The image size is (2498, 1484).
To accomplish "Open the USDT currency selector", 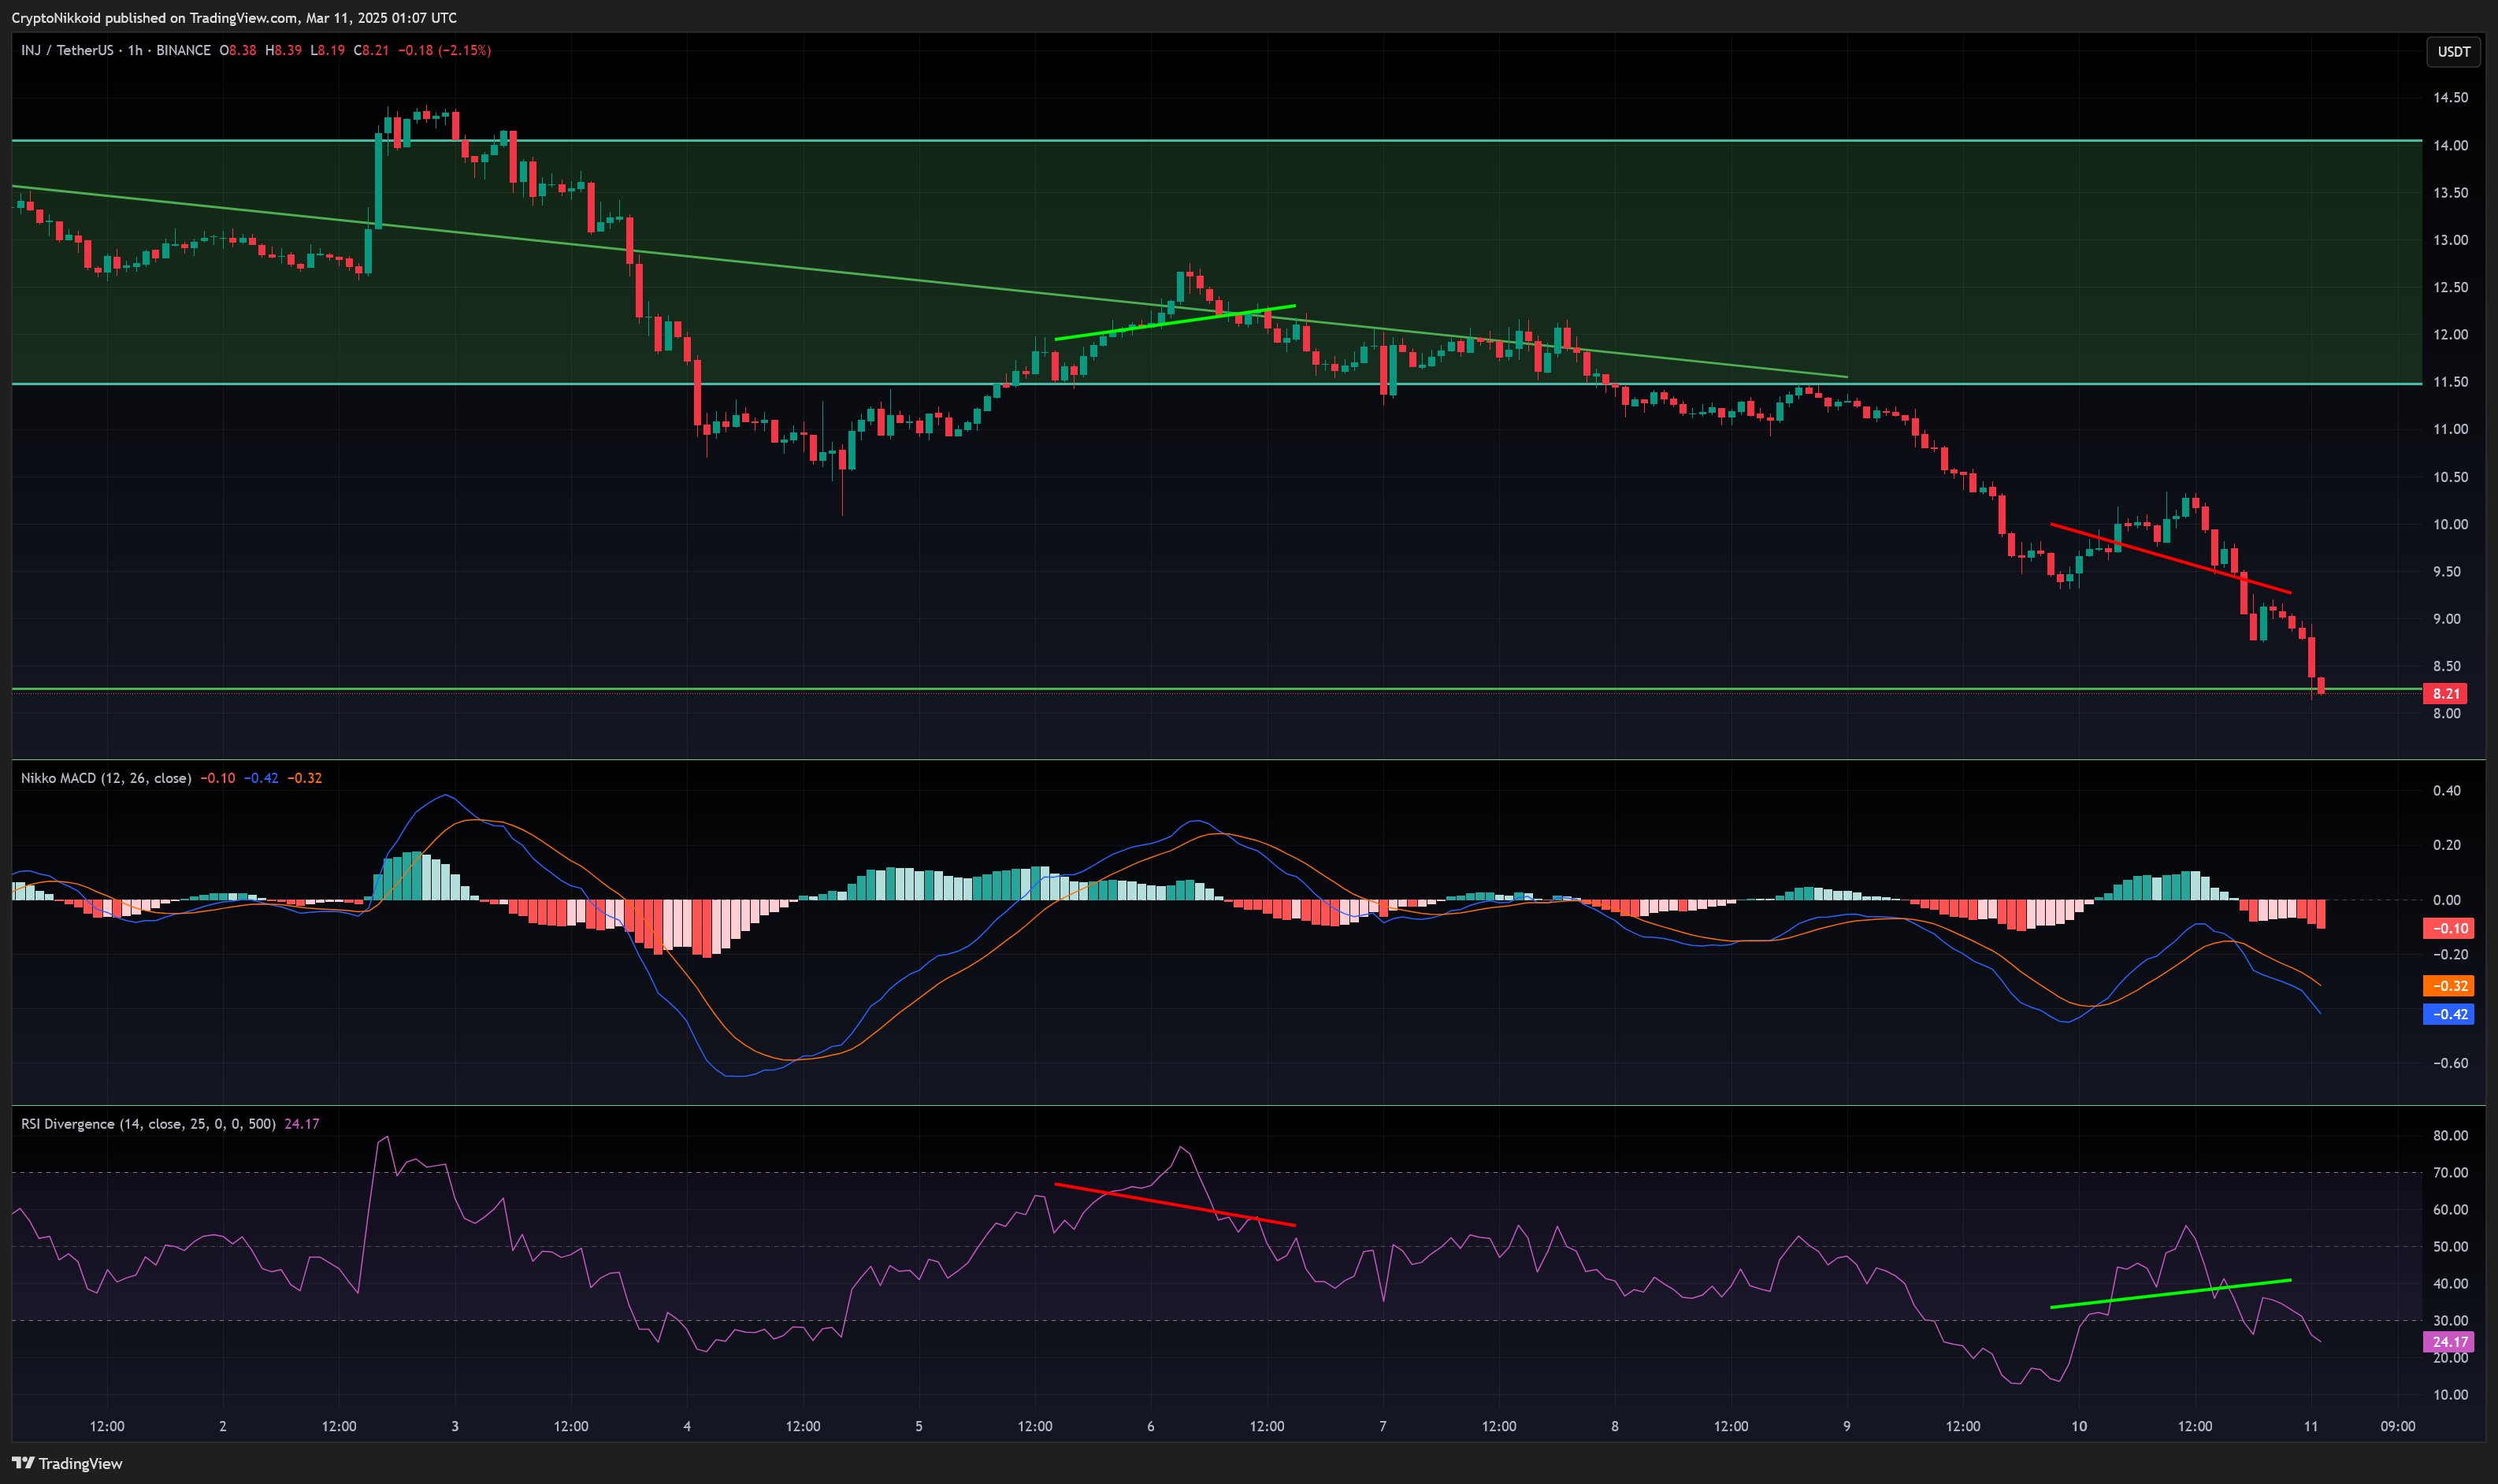I will point(2453,51).
